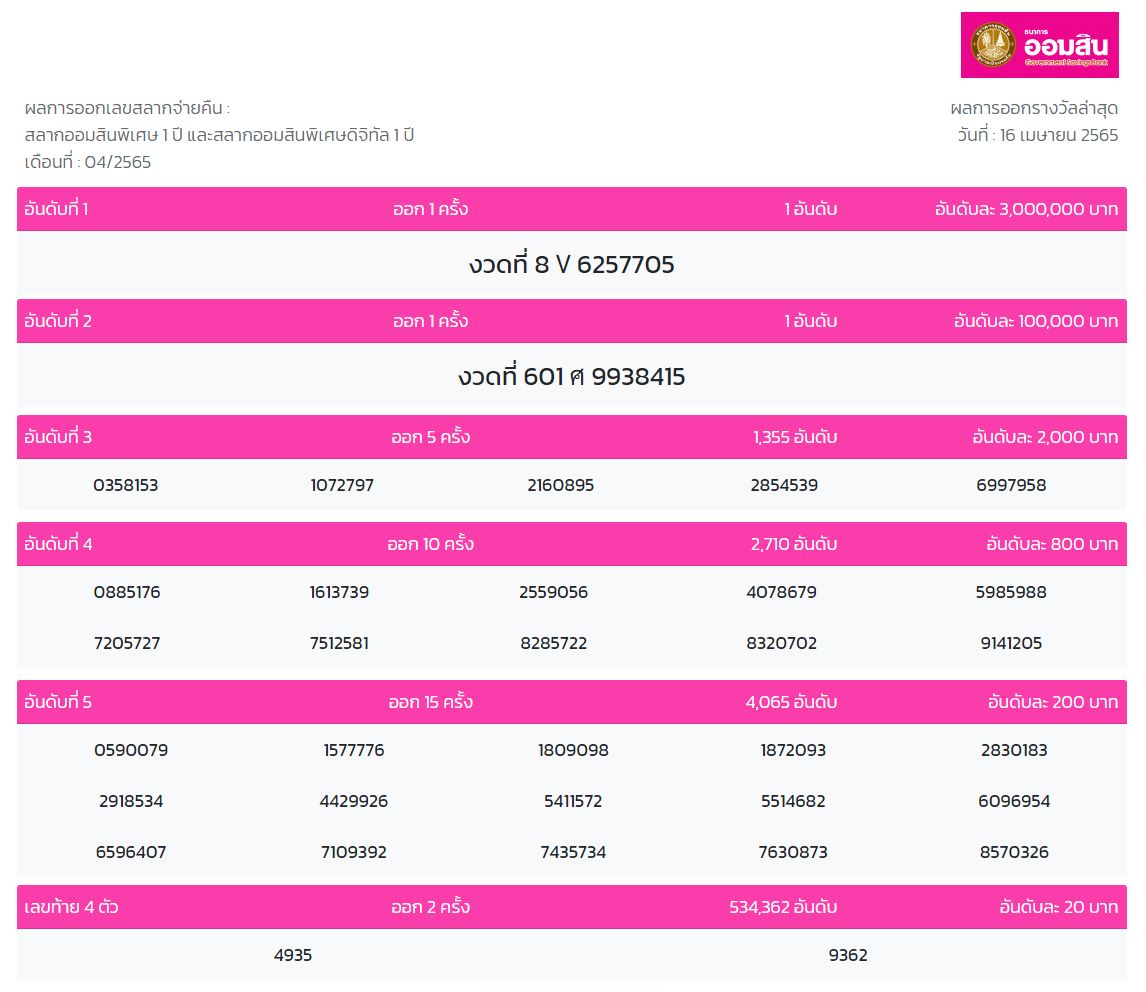Select fifth prize number 8570326
Viewport: 1146px width, 992px height.
[x=1014, y=852]
